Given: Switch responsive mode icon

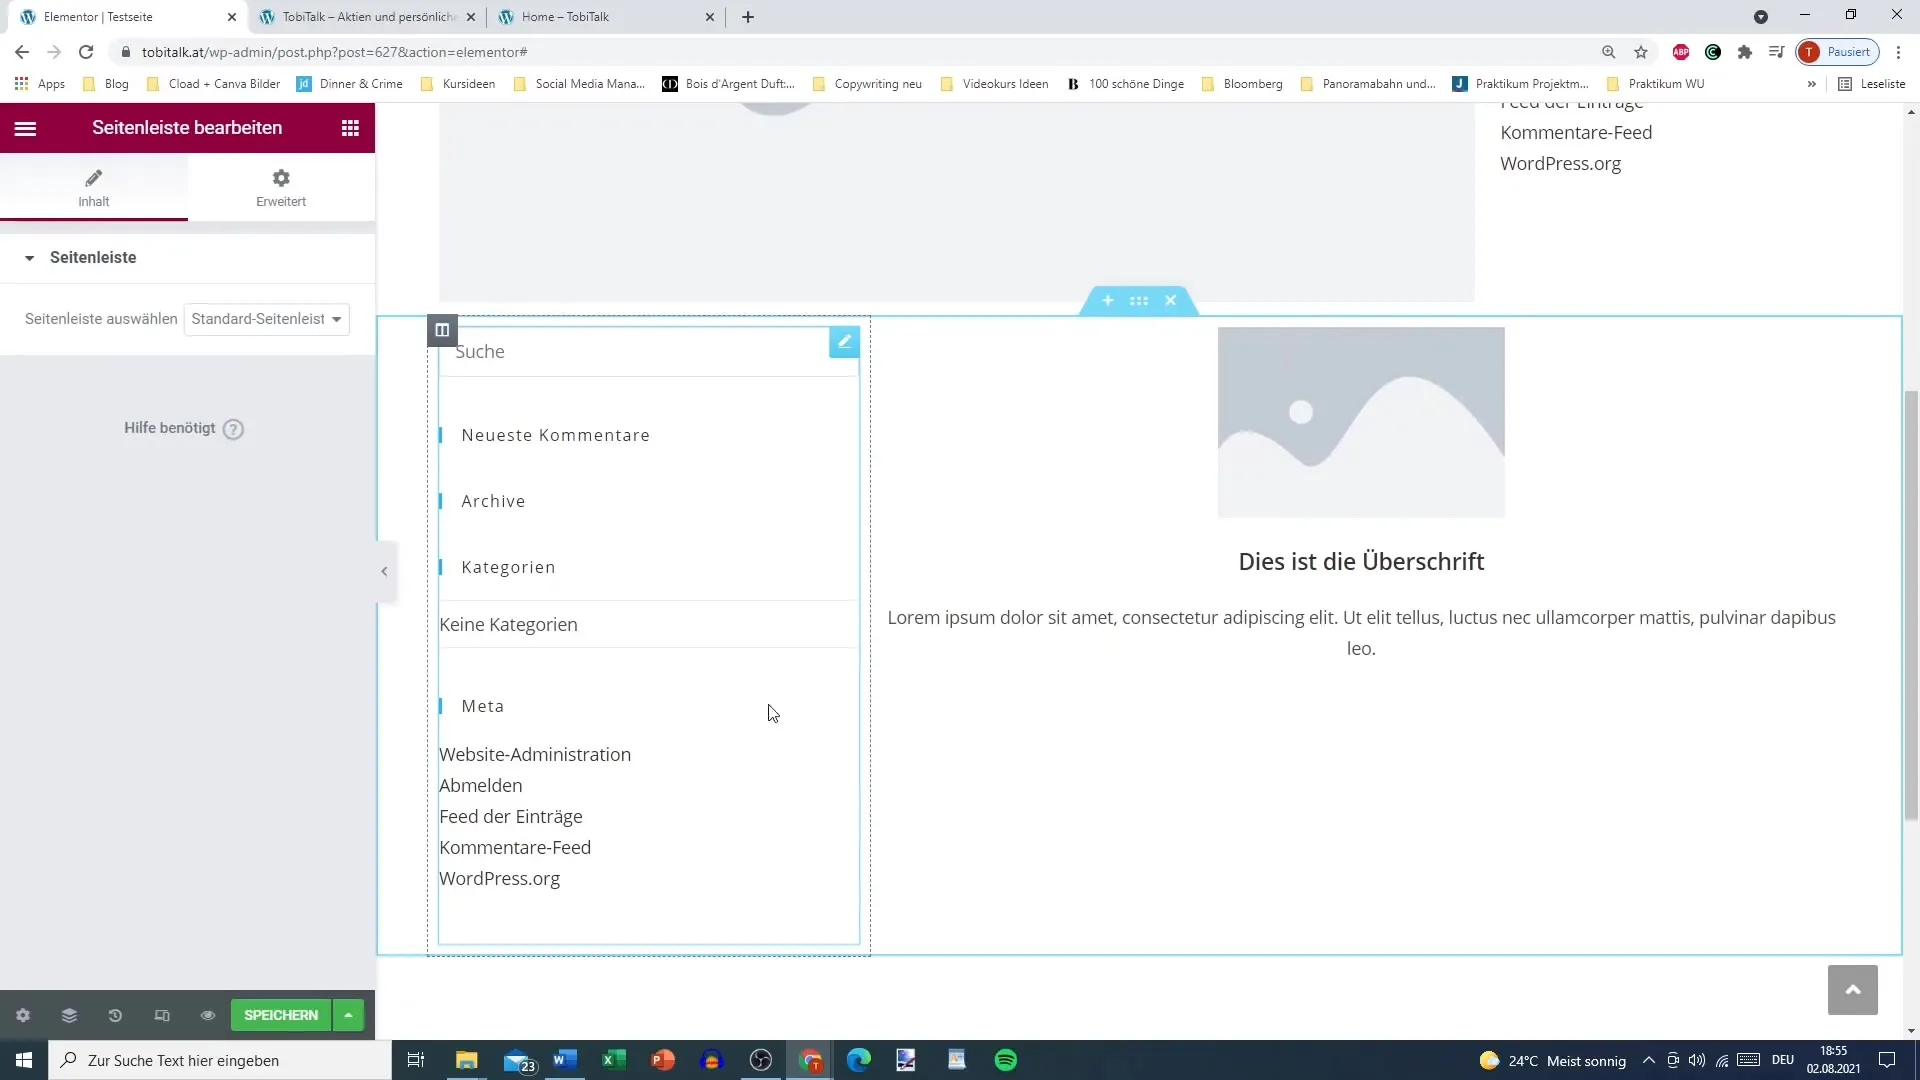Looking at the screenshot, I should pyautogui.click(x=162, y=1015).
